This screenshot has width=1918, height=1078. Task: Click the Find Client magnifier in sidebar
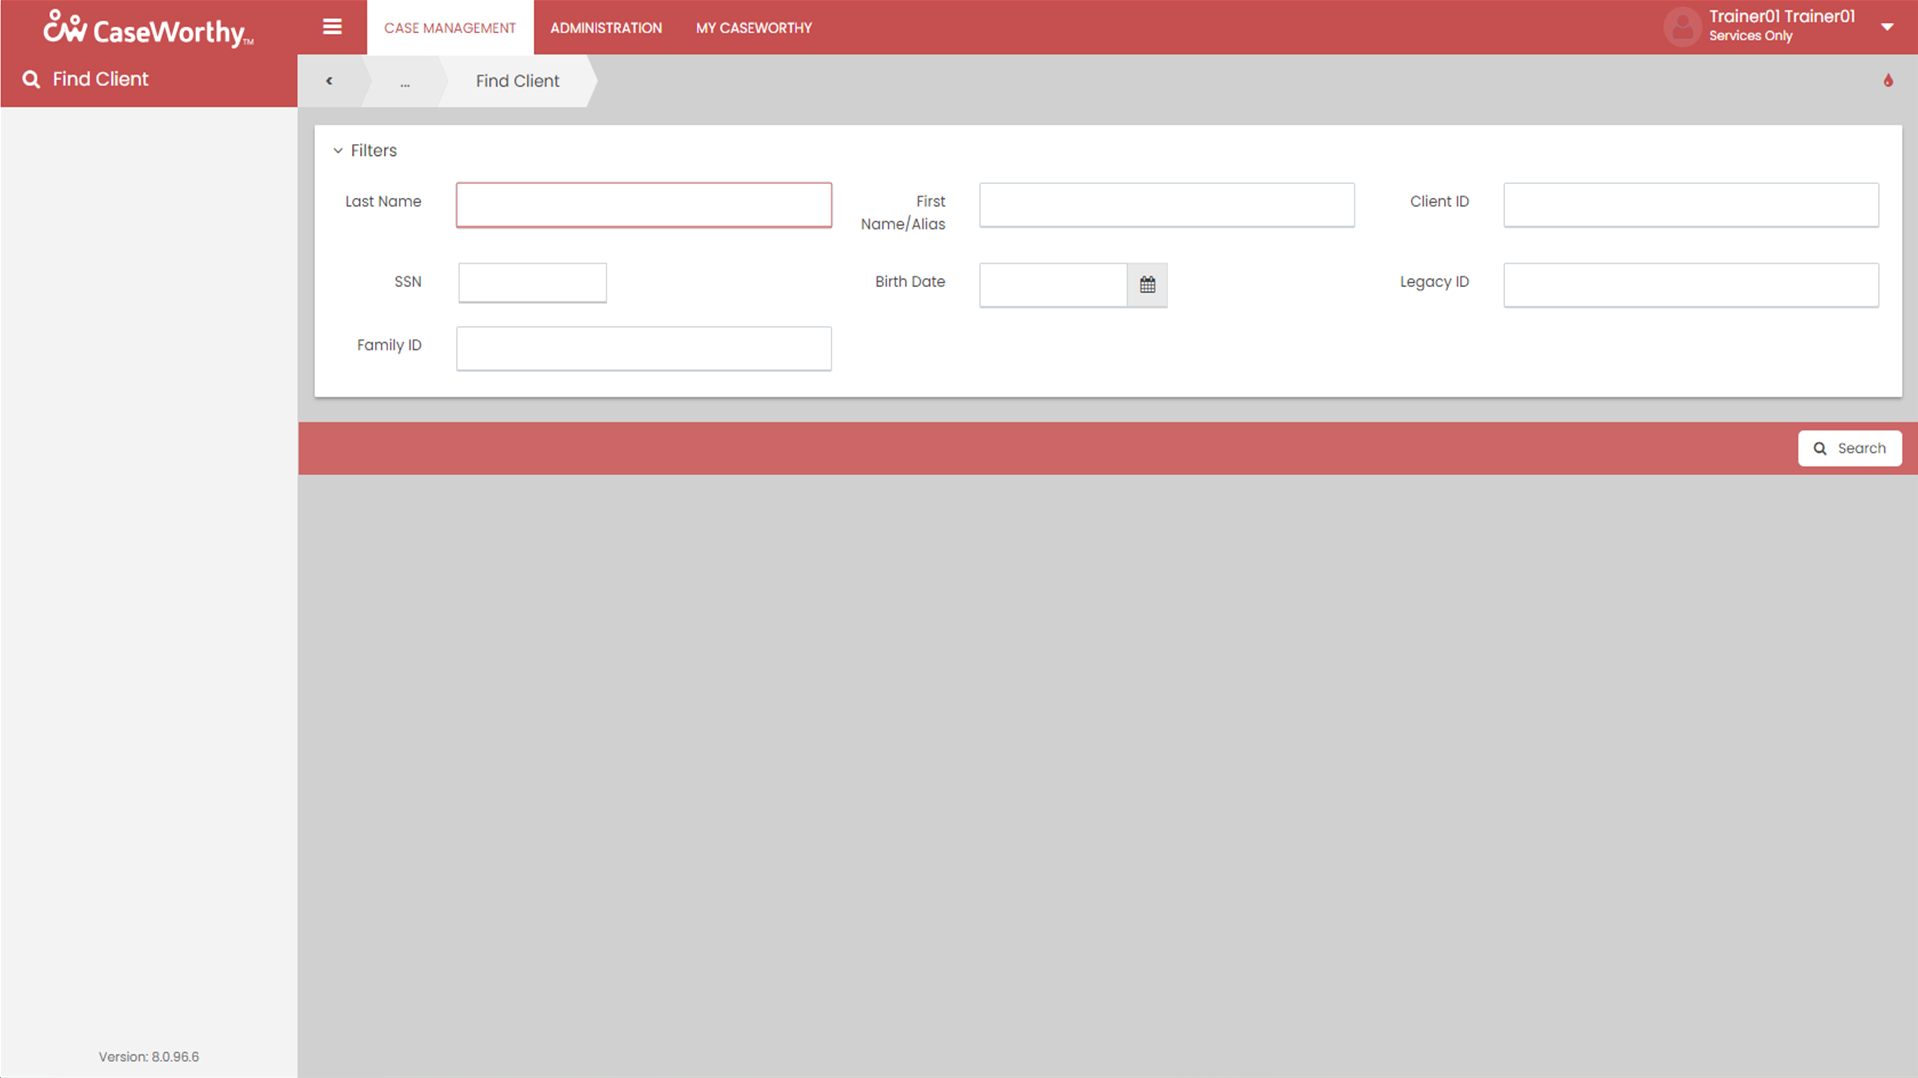point(32,79)
